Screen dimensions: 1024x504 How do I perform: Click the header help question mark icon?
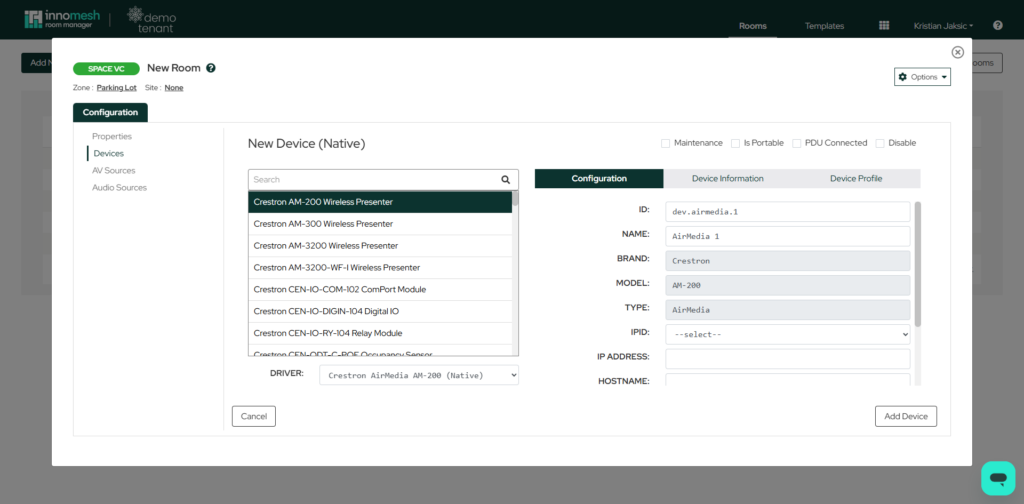[x=997, y=25]
